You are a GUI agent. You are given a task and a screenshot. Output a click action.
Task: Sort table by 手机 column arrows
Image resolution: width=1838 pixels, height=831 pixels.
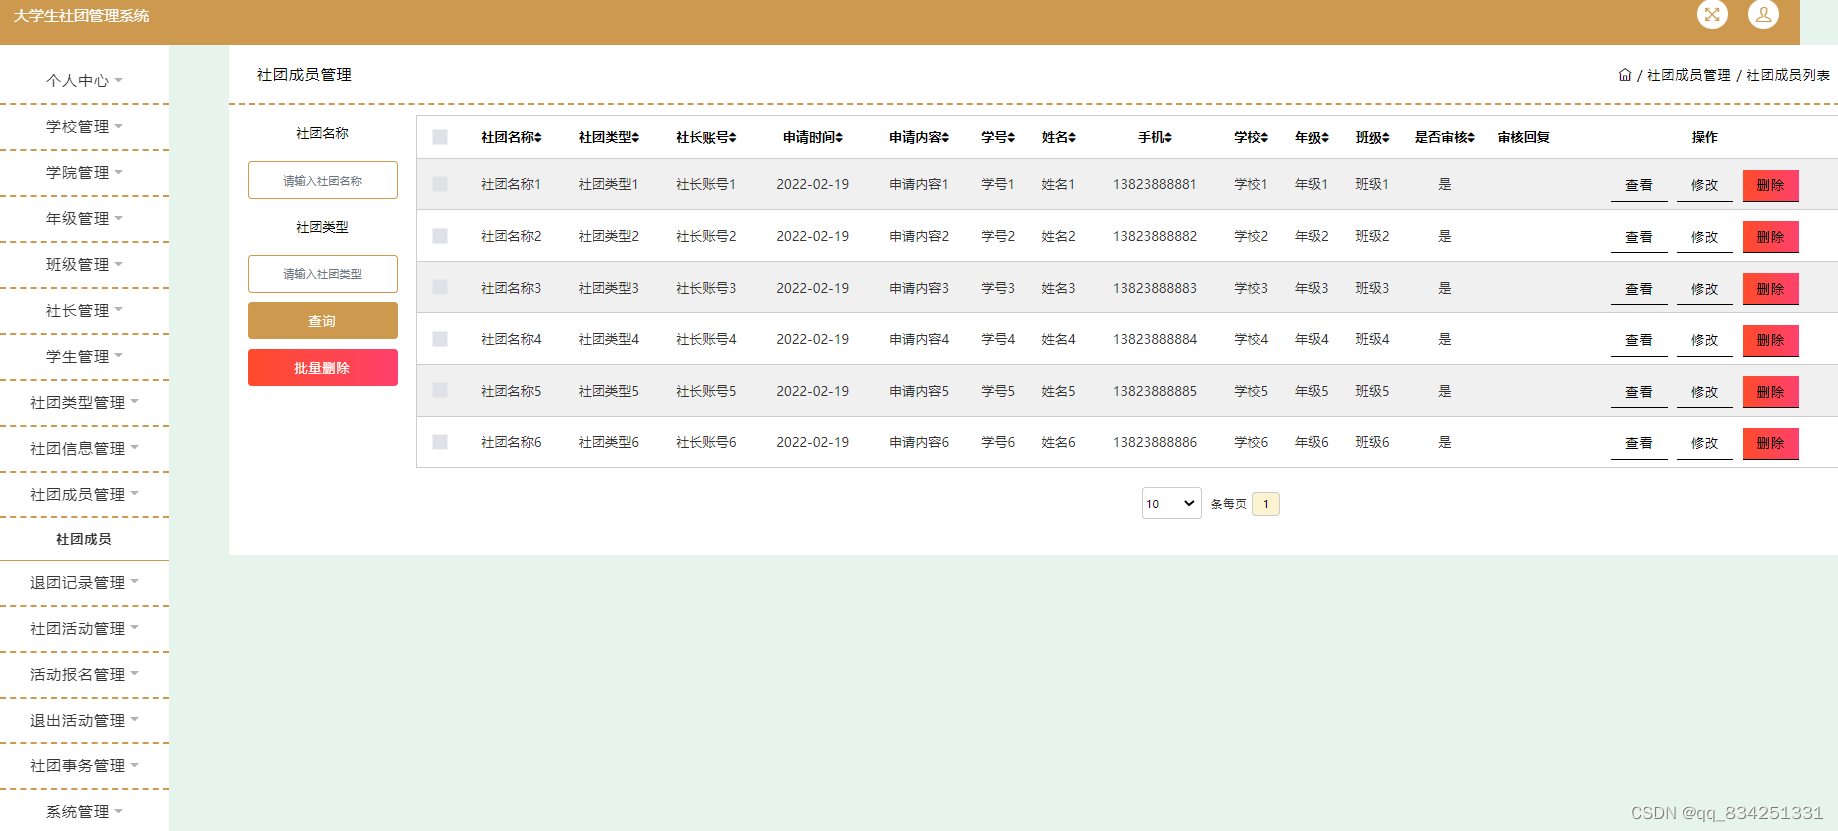click(x=1168, y=138)
